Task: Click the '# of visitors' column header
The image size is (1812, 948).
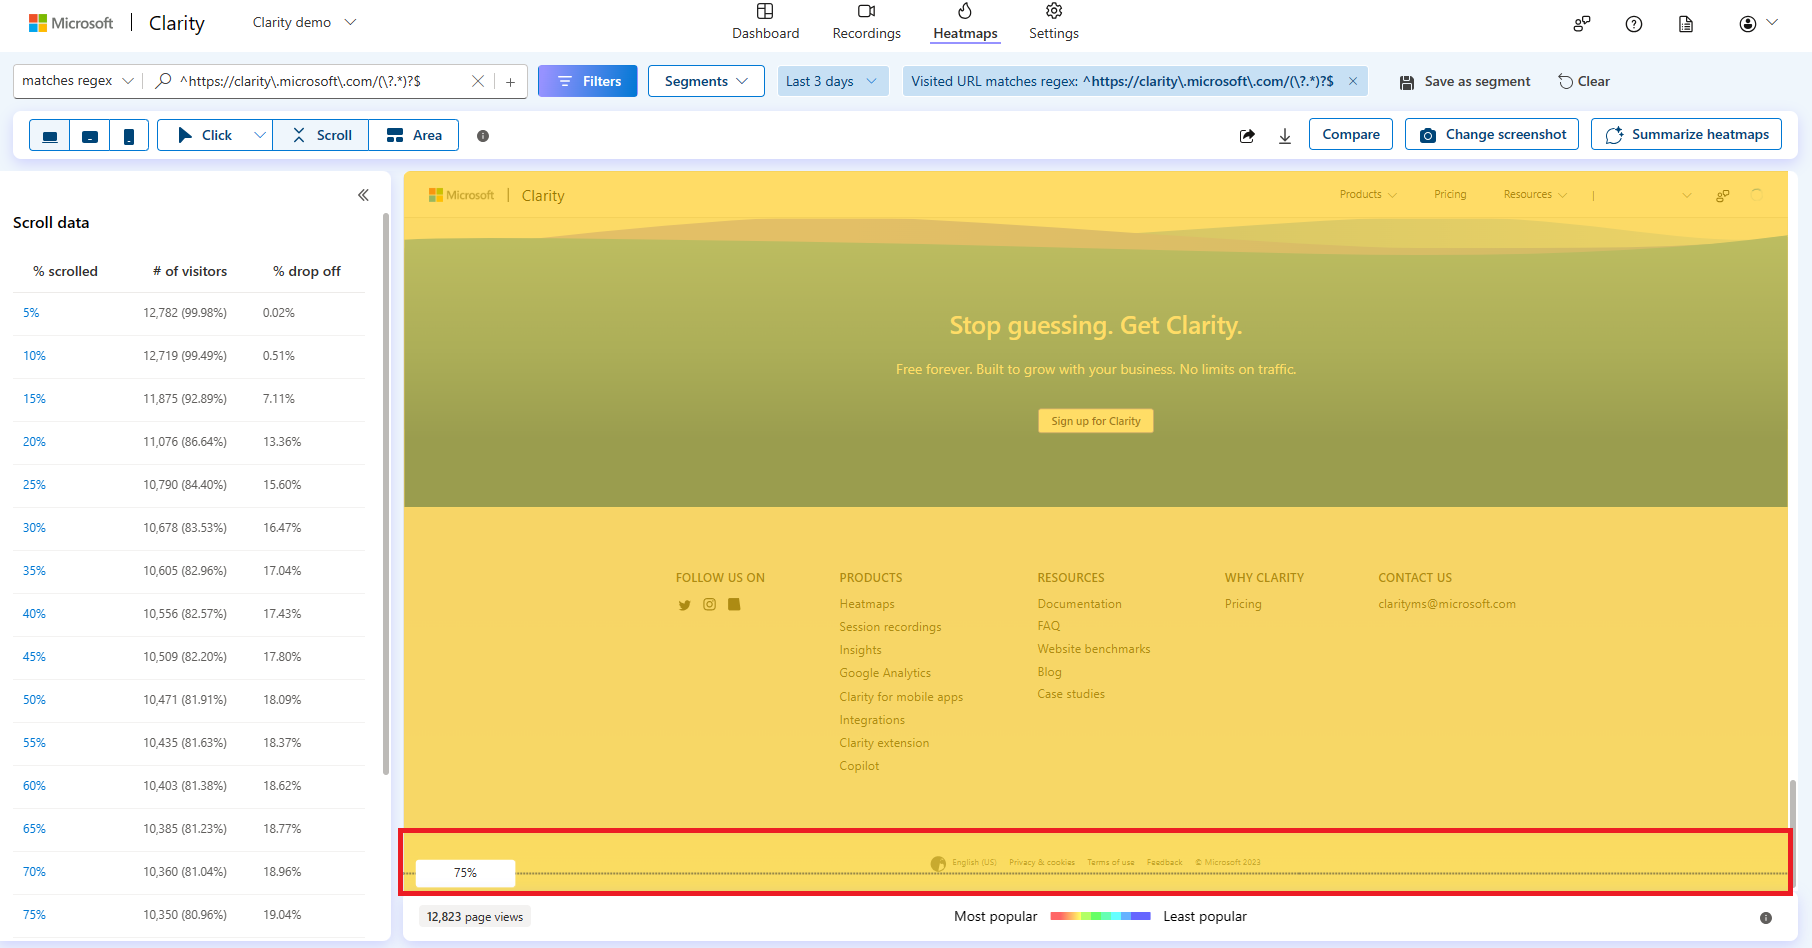Action: pyautogui.click(x=190, y=271)
